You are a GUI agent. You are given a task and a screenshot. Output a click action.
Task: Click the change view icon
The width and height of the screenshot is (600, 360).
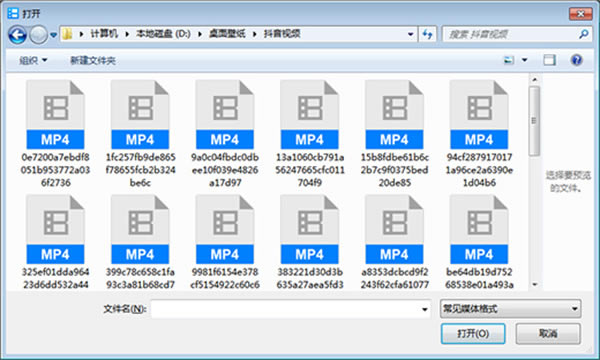click(x=509, y=60)
